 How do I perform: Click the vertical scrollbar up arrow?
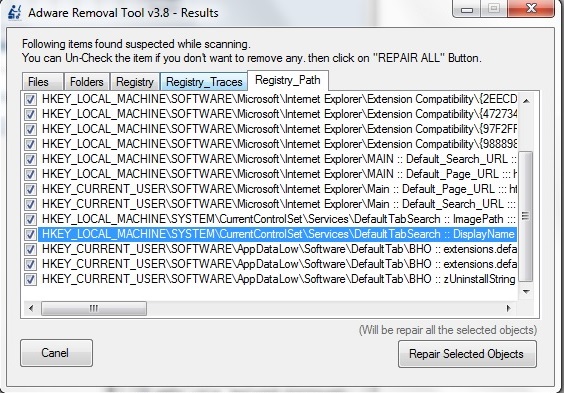click(x=526, y=101)
